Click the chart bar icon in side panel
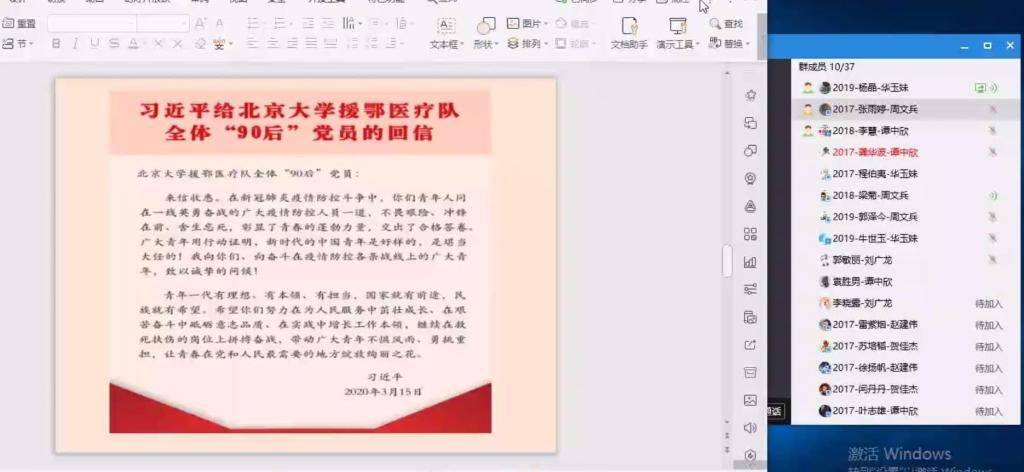 pos(750,262)
